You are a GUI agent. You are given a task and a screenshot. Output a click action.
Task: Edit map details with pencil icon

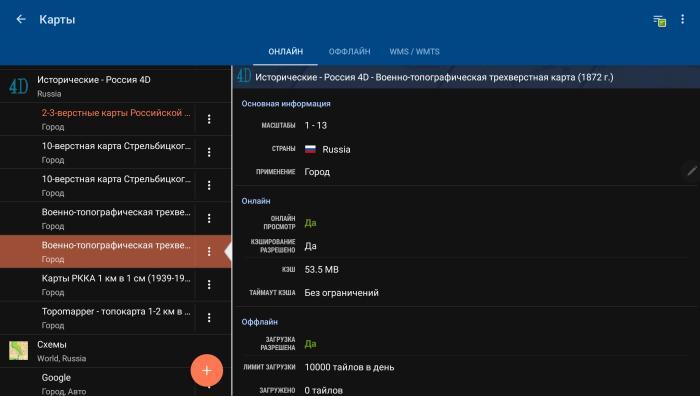[692, 171]
